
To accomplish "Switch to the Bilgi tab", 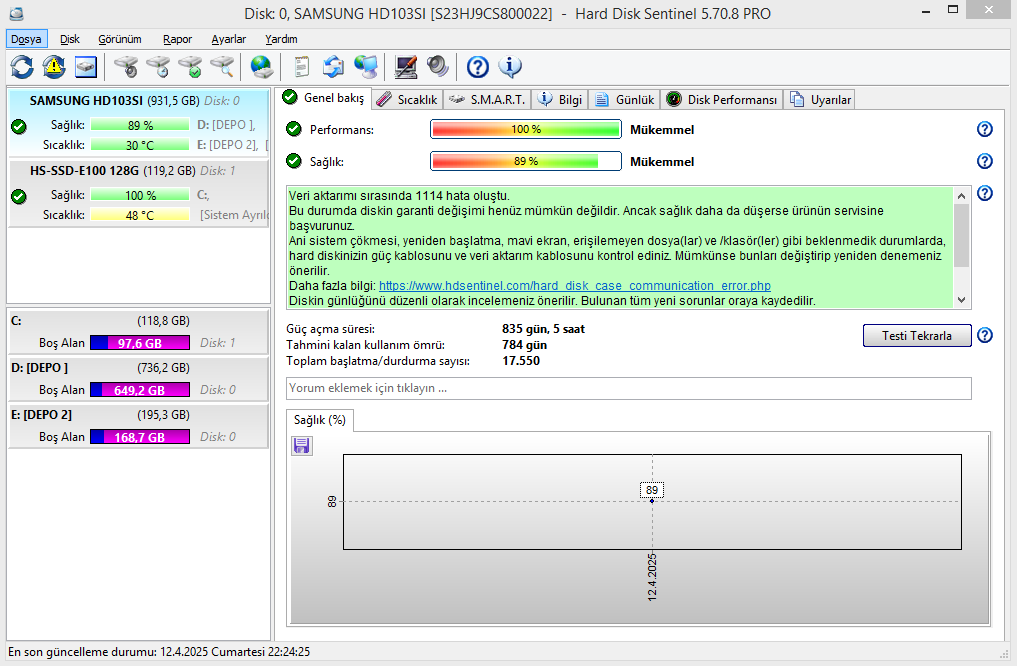I will tap(560, 99).
